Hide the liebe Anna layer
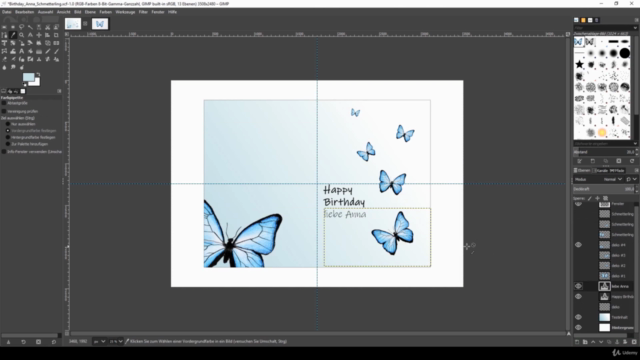 pyautogui.click(x=578, y=286)
